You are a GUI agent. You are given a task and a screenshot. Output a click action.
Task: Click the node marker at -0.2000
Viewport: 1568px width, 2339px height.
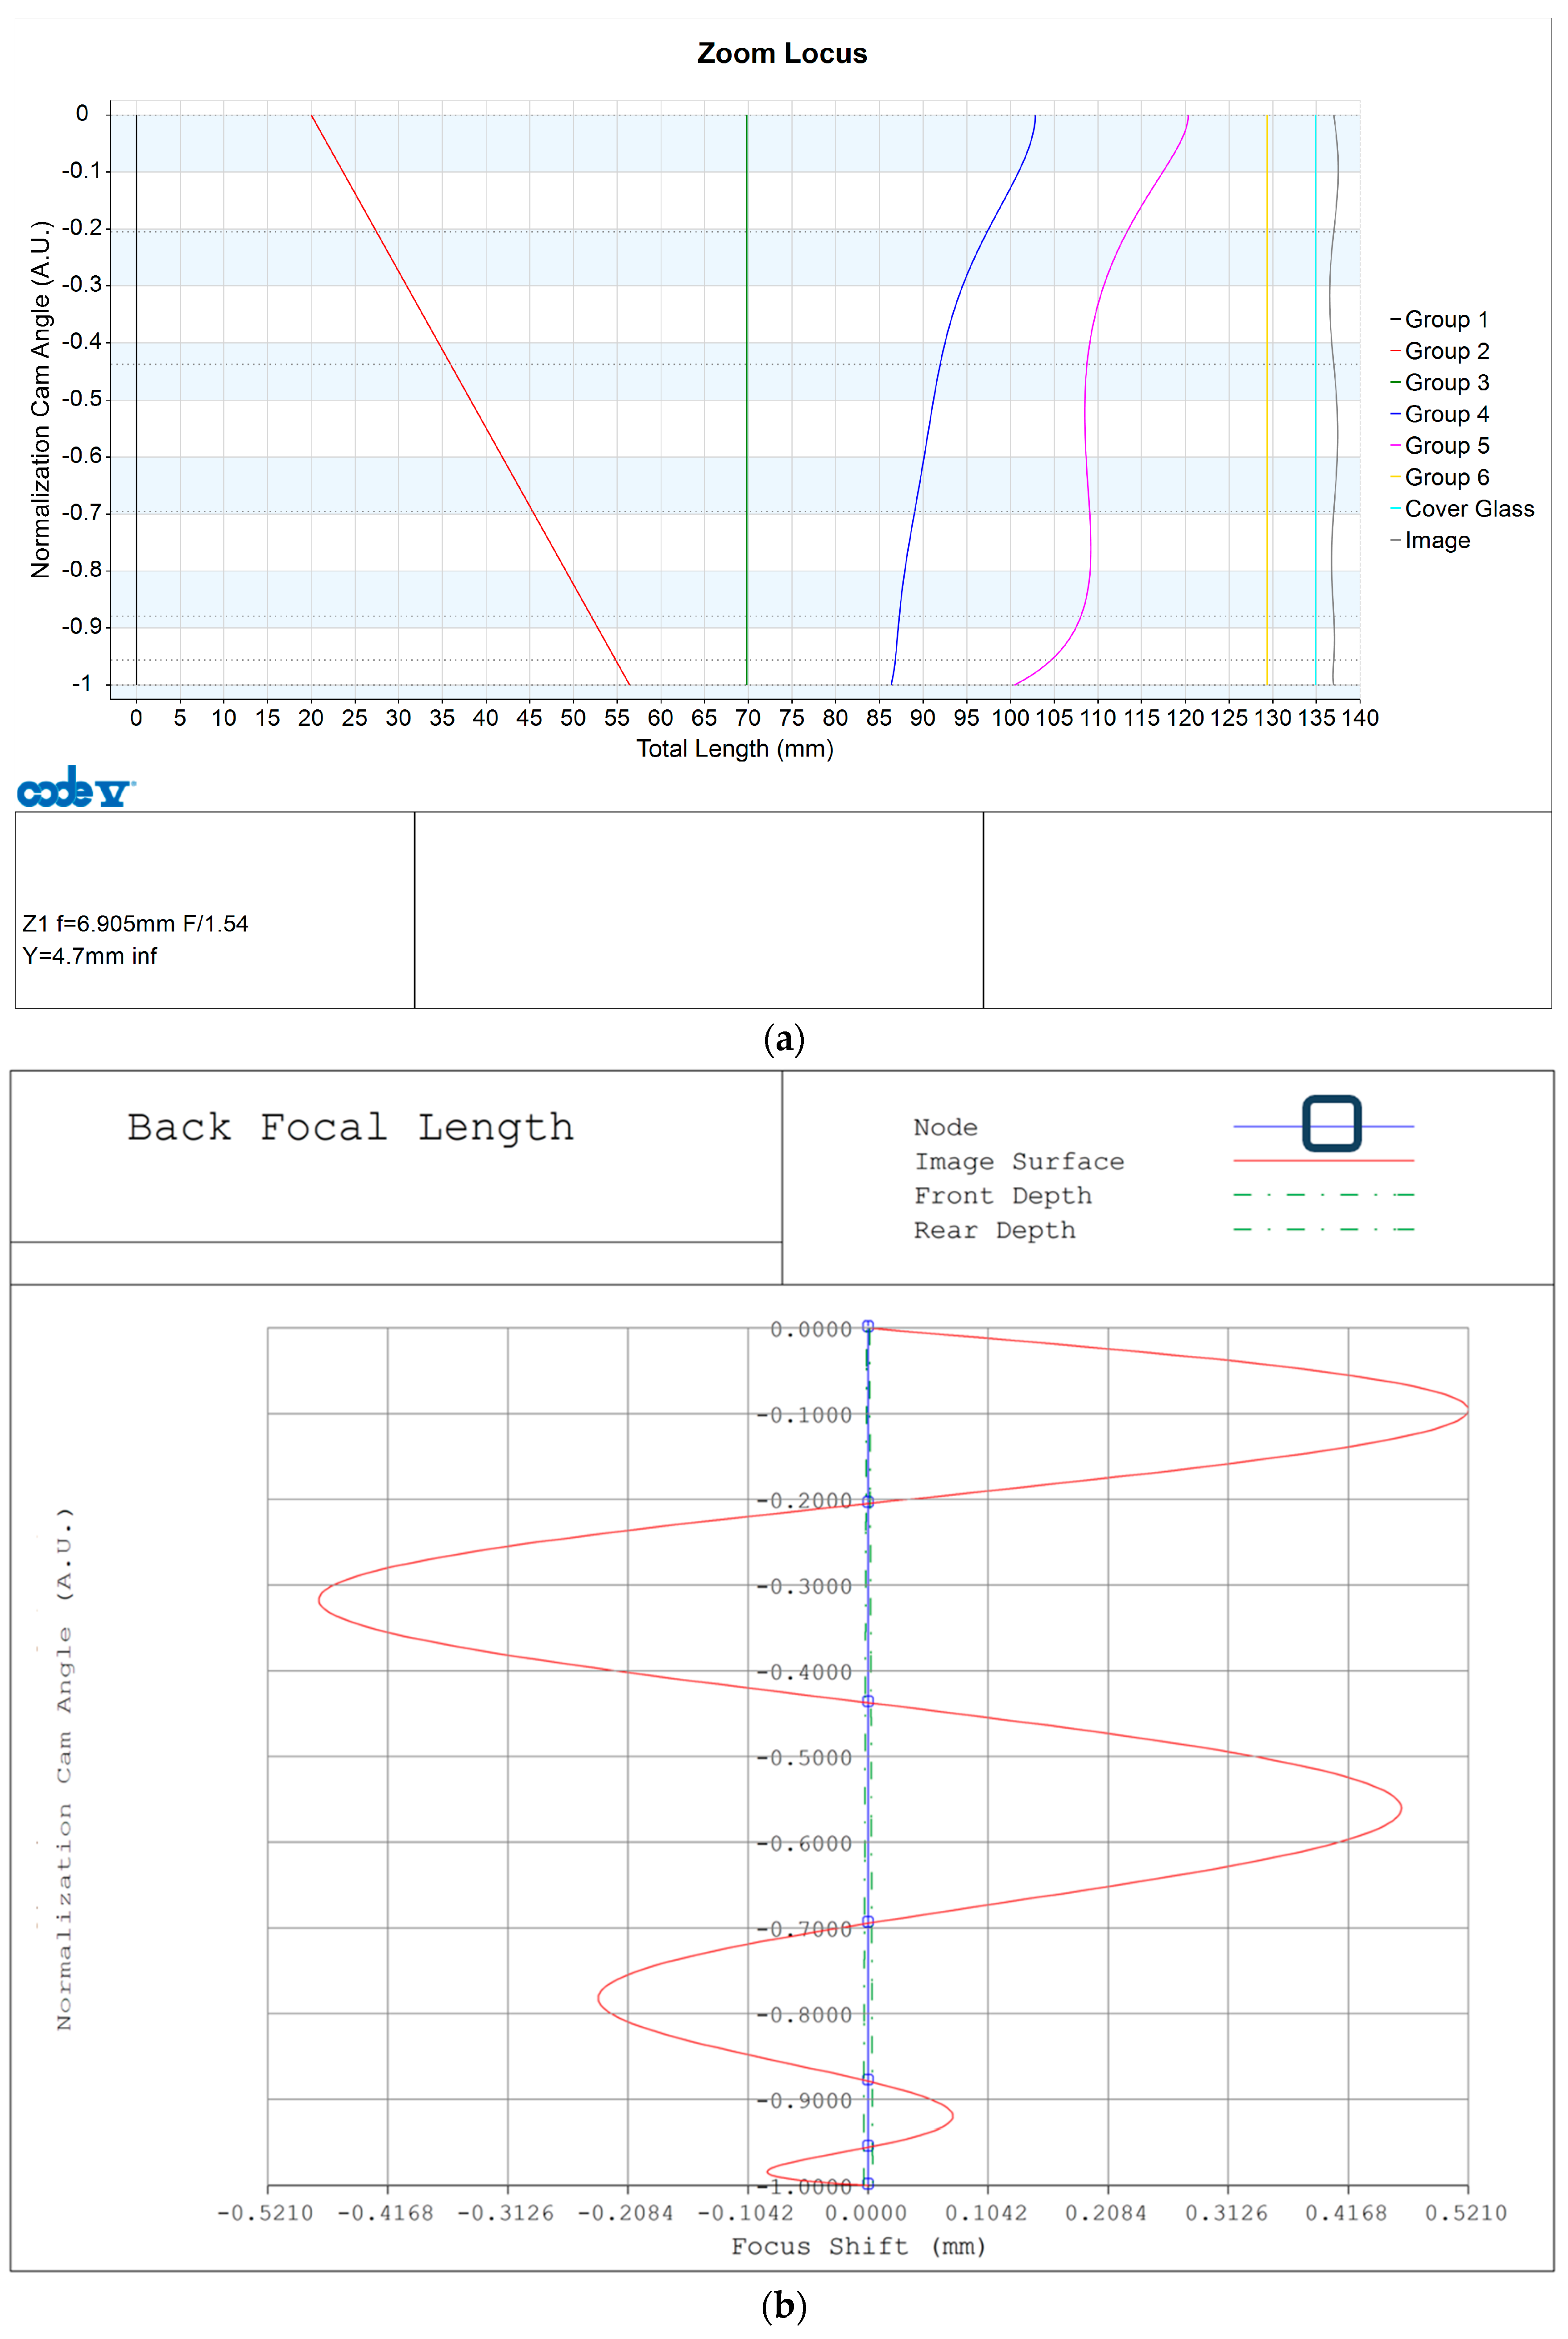(x=868, y=1502)
